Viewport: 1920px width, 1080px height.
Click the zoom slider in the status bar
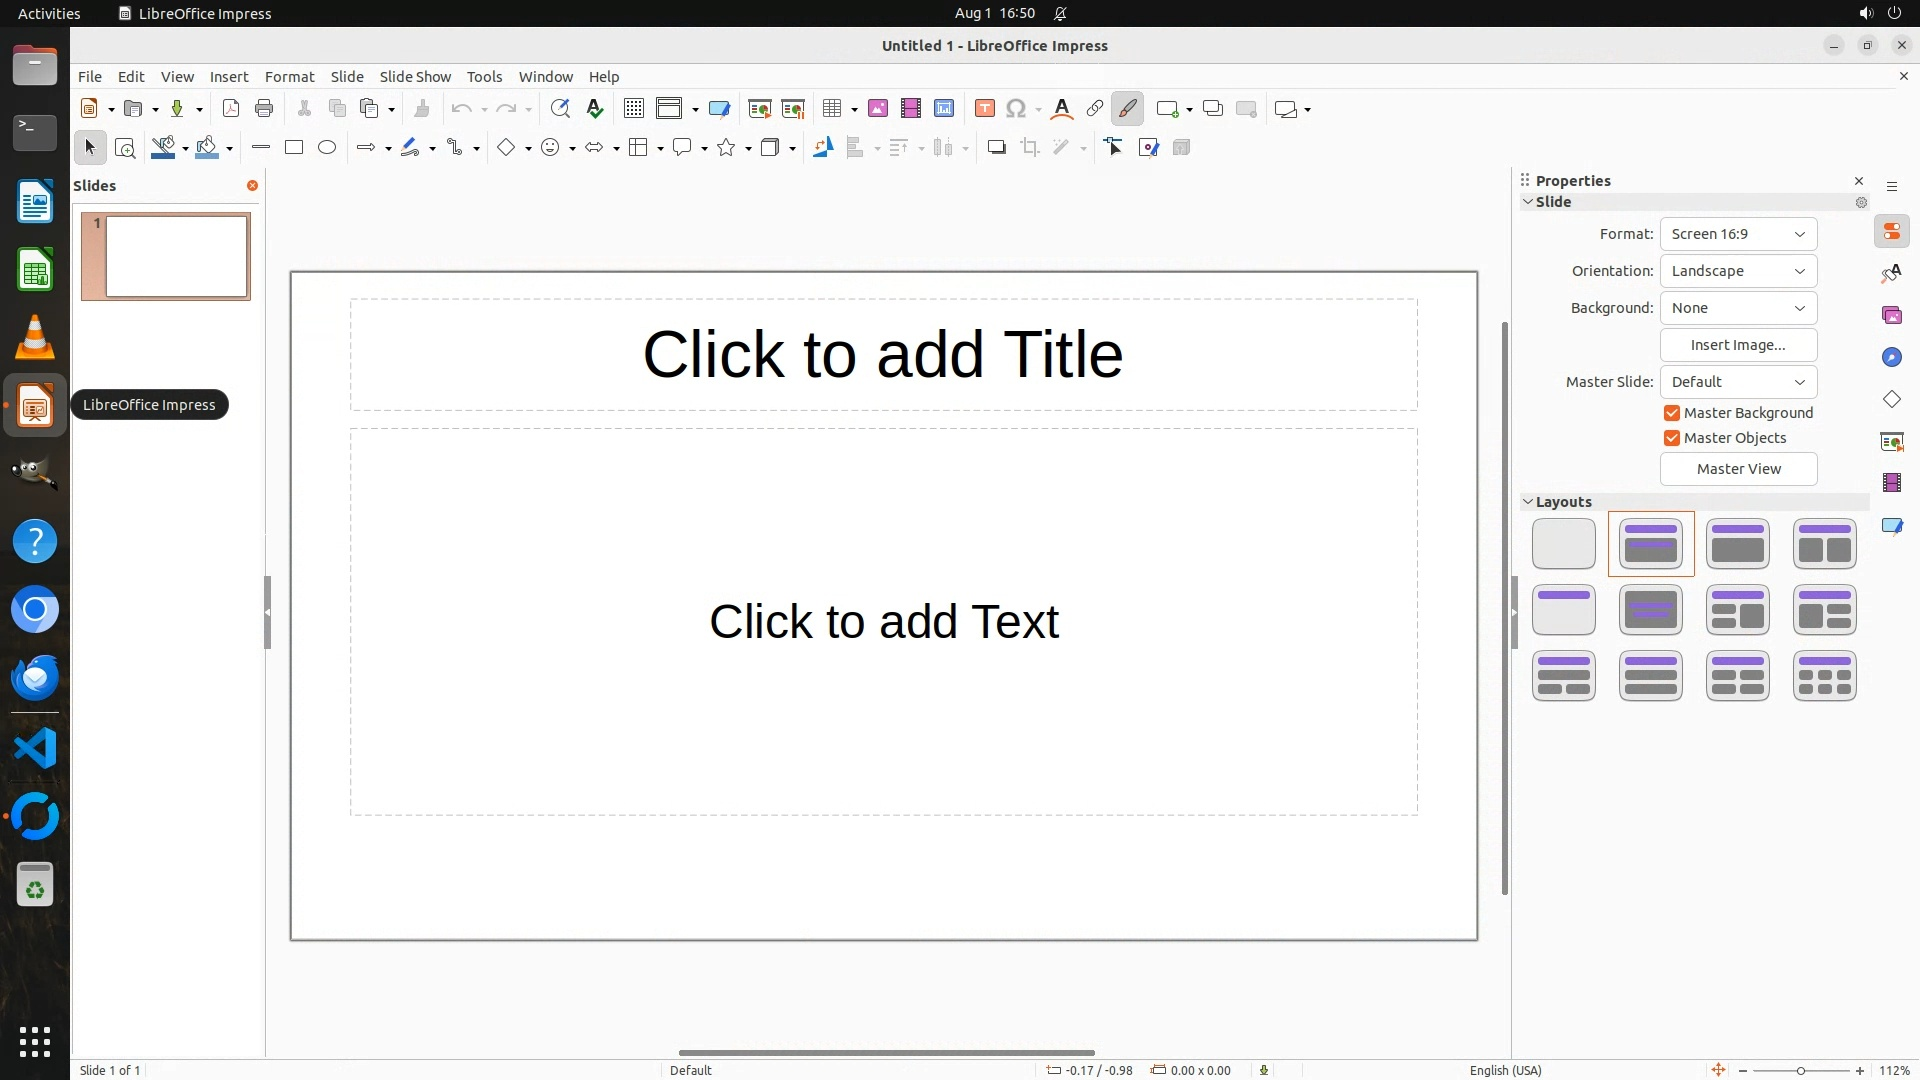pyautogui.click(x=1801, y=1071)
